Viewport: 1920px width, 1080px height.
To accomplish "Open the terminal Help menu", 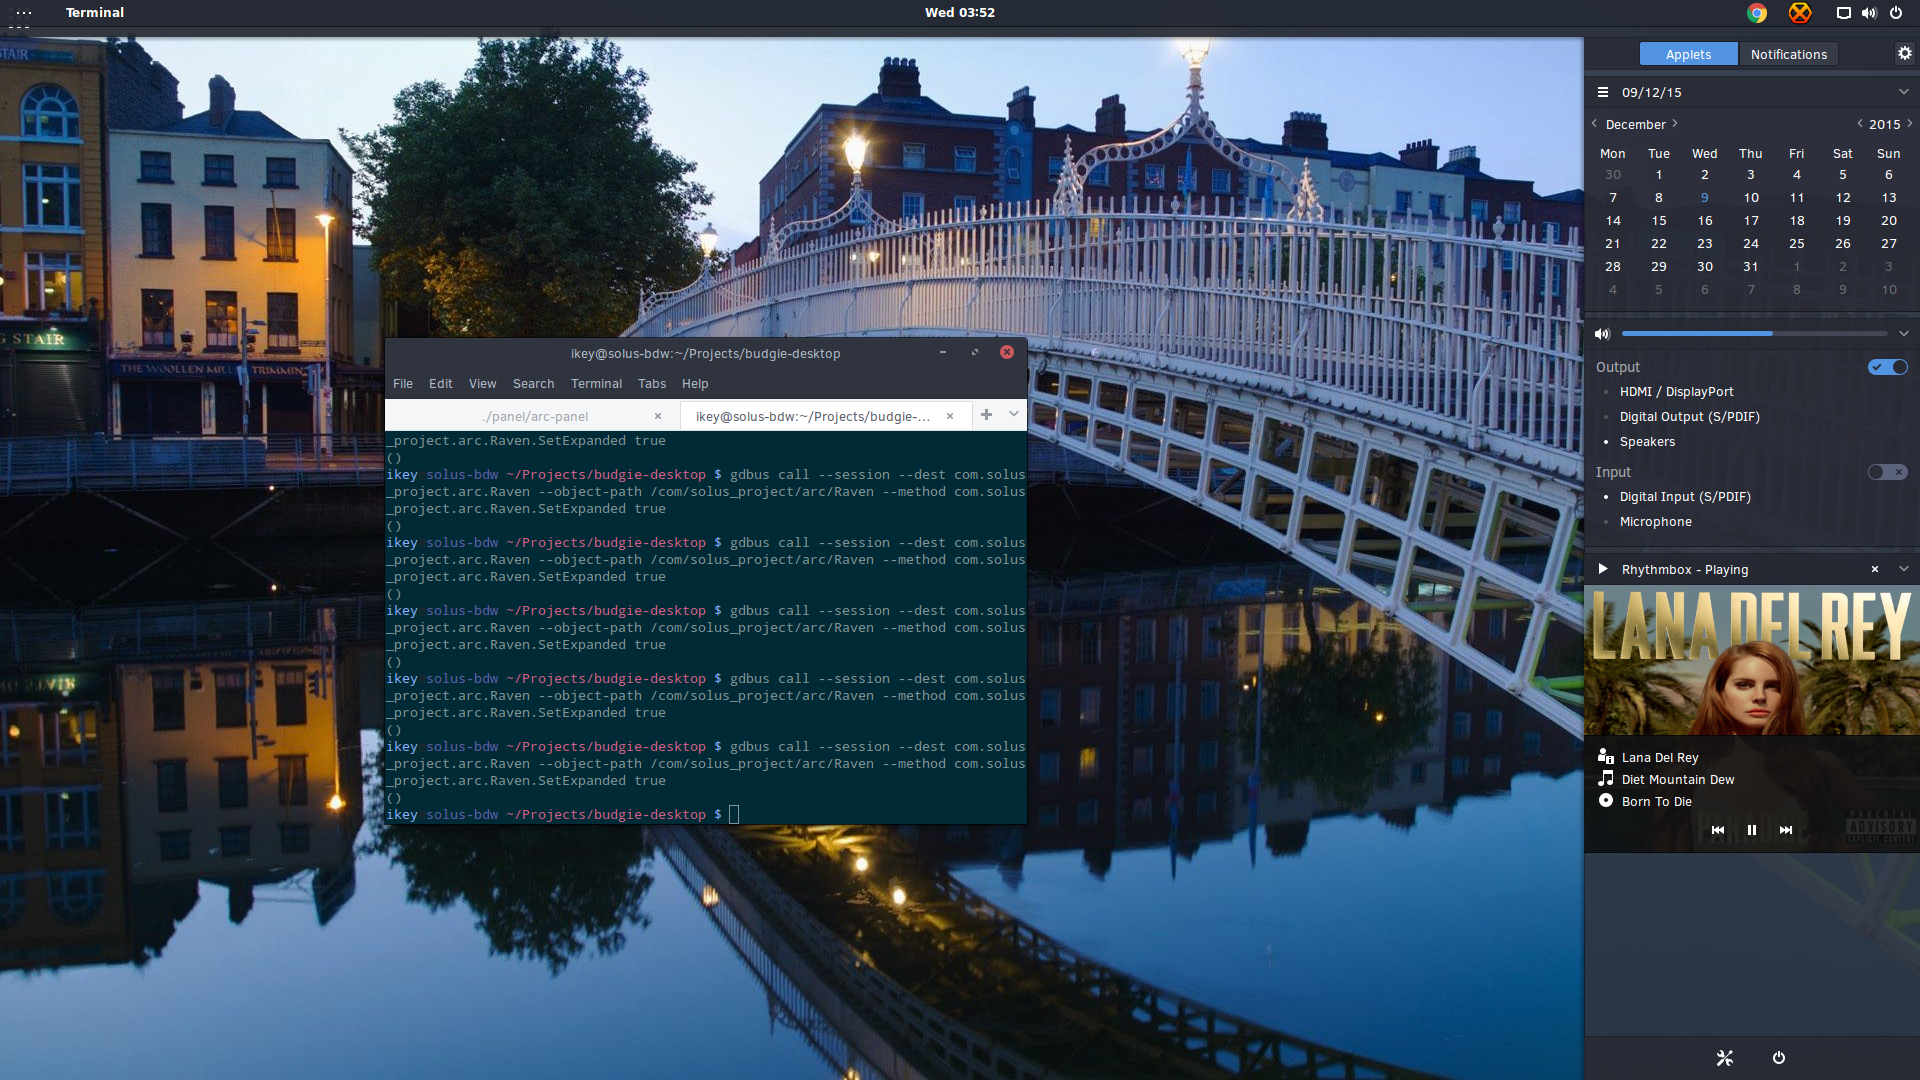I will coord(695,384).
